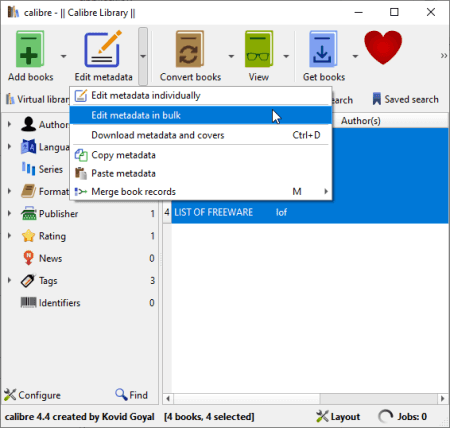
Task: Select the Publisher category
Action: pos(49,213)
